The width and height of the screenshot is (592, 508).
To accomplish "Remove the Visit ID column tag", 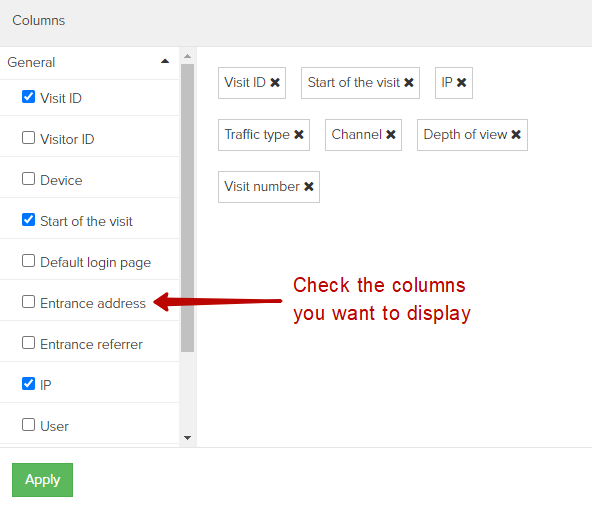I will 275,82.
